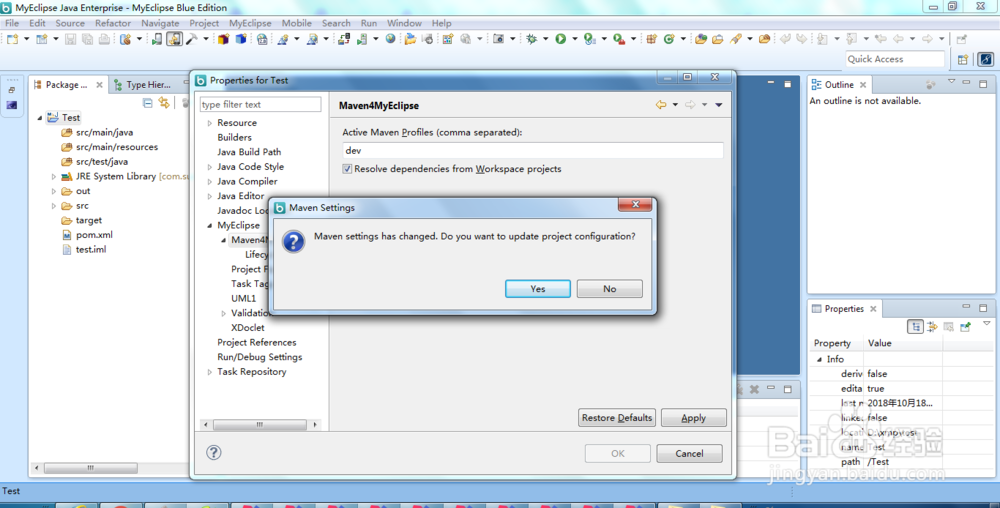Screen dimensions: 1000x508
Task: Expand Java Code Style in properties tree
Action: click(209, 167)
